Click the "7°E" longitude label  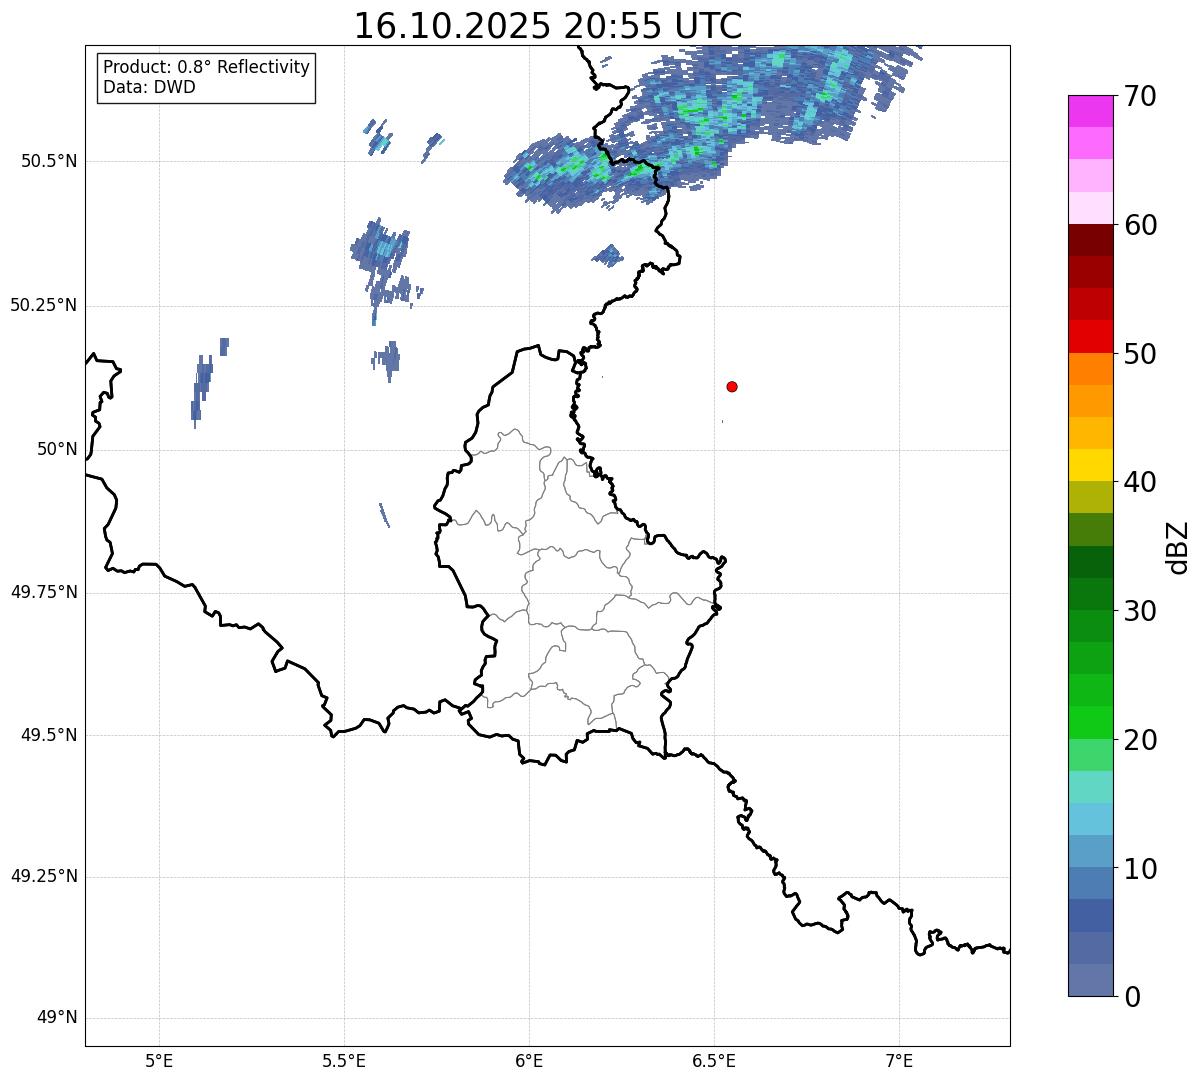[899, 1060]
